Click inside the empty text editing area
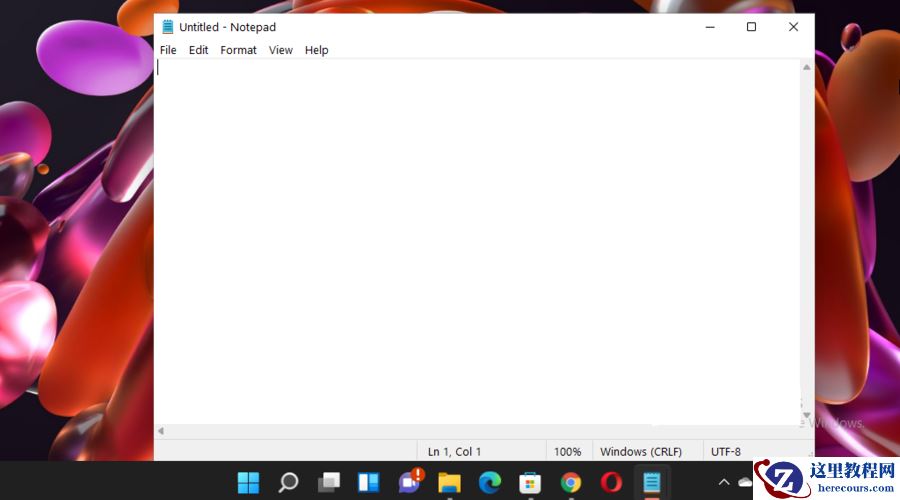This screenshot has width=900, height=500. pos(478,241)
